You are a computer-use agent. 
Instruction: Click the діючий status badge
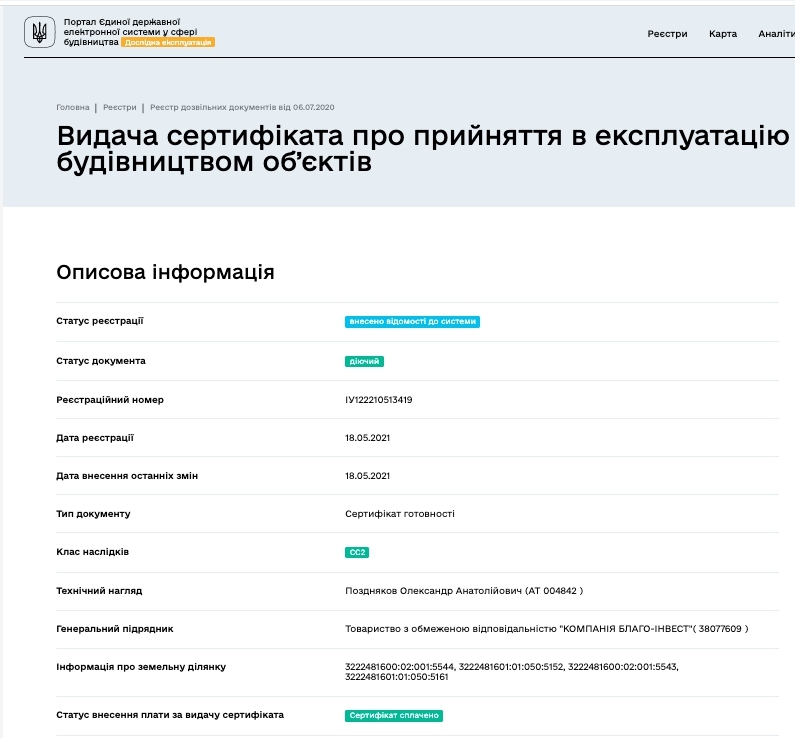364,361
